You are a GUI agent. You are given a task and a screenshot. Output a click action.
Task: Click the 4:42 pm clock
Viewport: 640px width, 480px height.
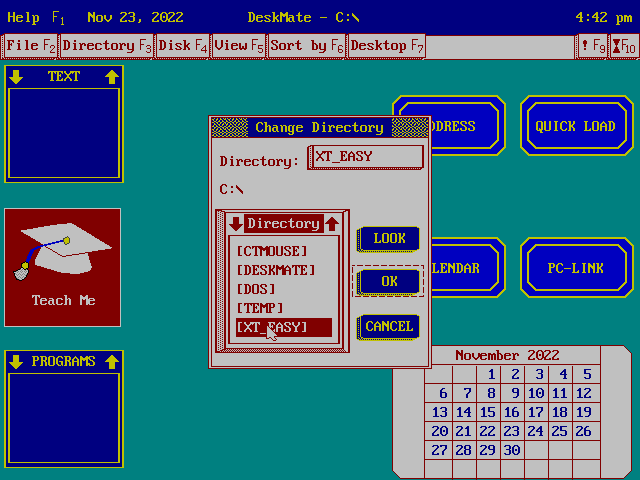click(x=604, y=18)
